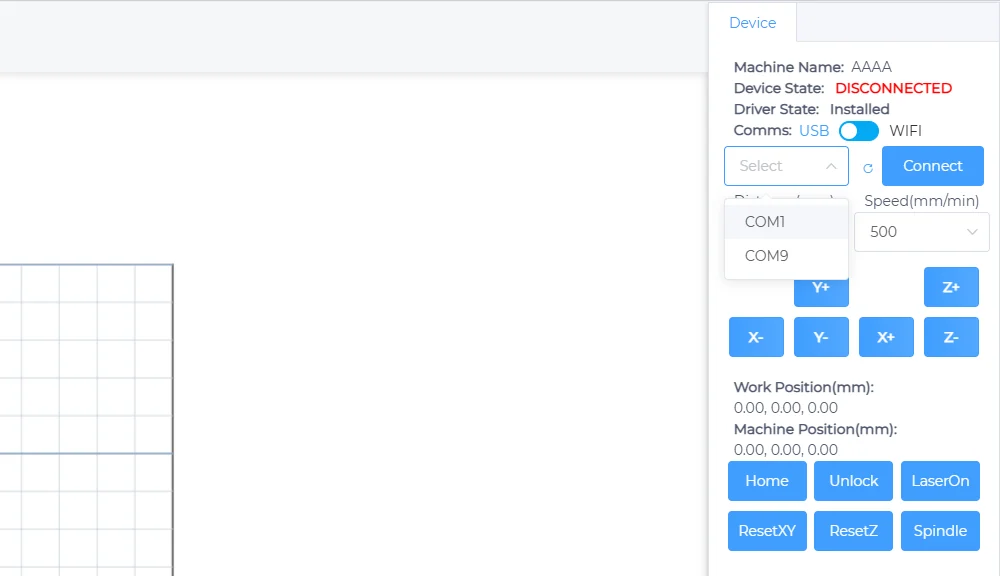This screenshot has height=576, width=1000.
Task: Jog with the X+ button
Action: [886, 337]
